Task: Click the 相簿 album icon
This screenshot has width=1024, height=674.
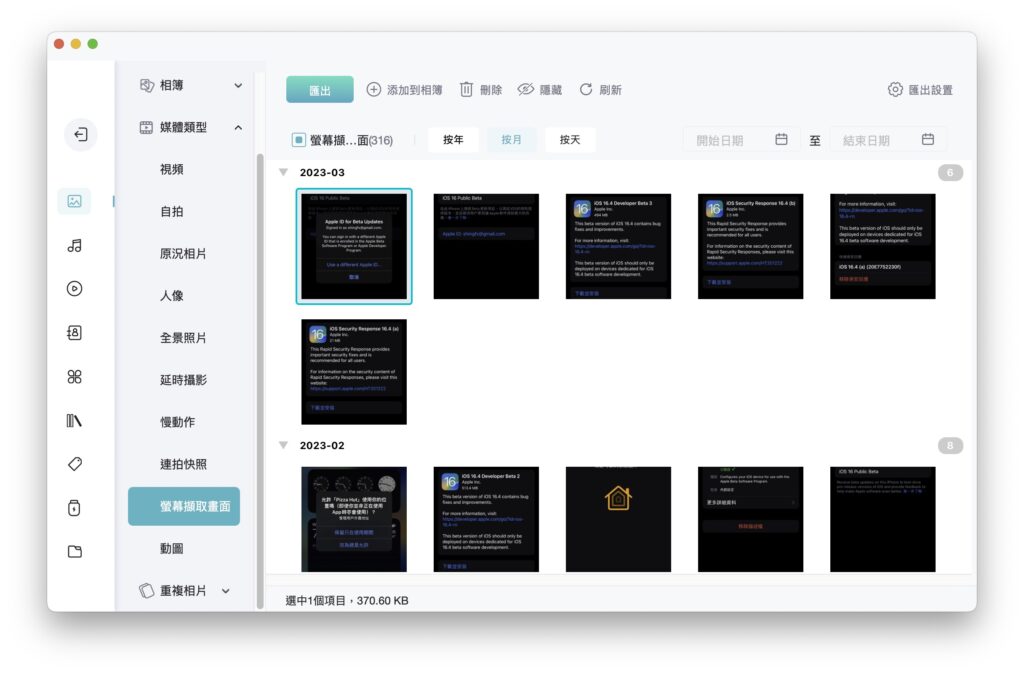Action: coord(147,86)
